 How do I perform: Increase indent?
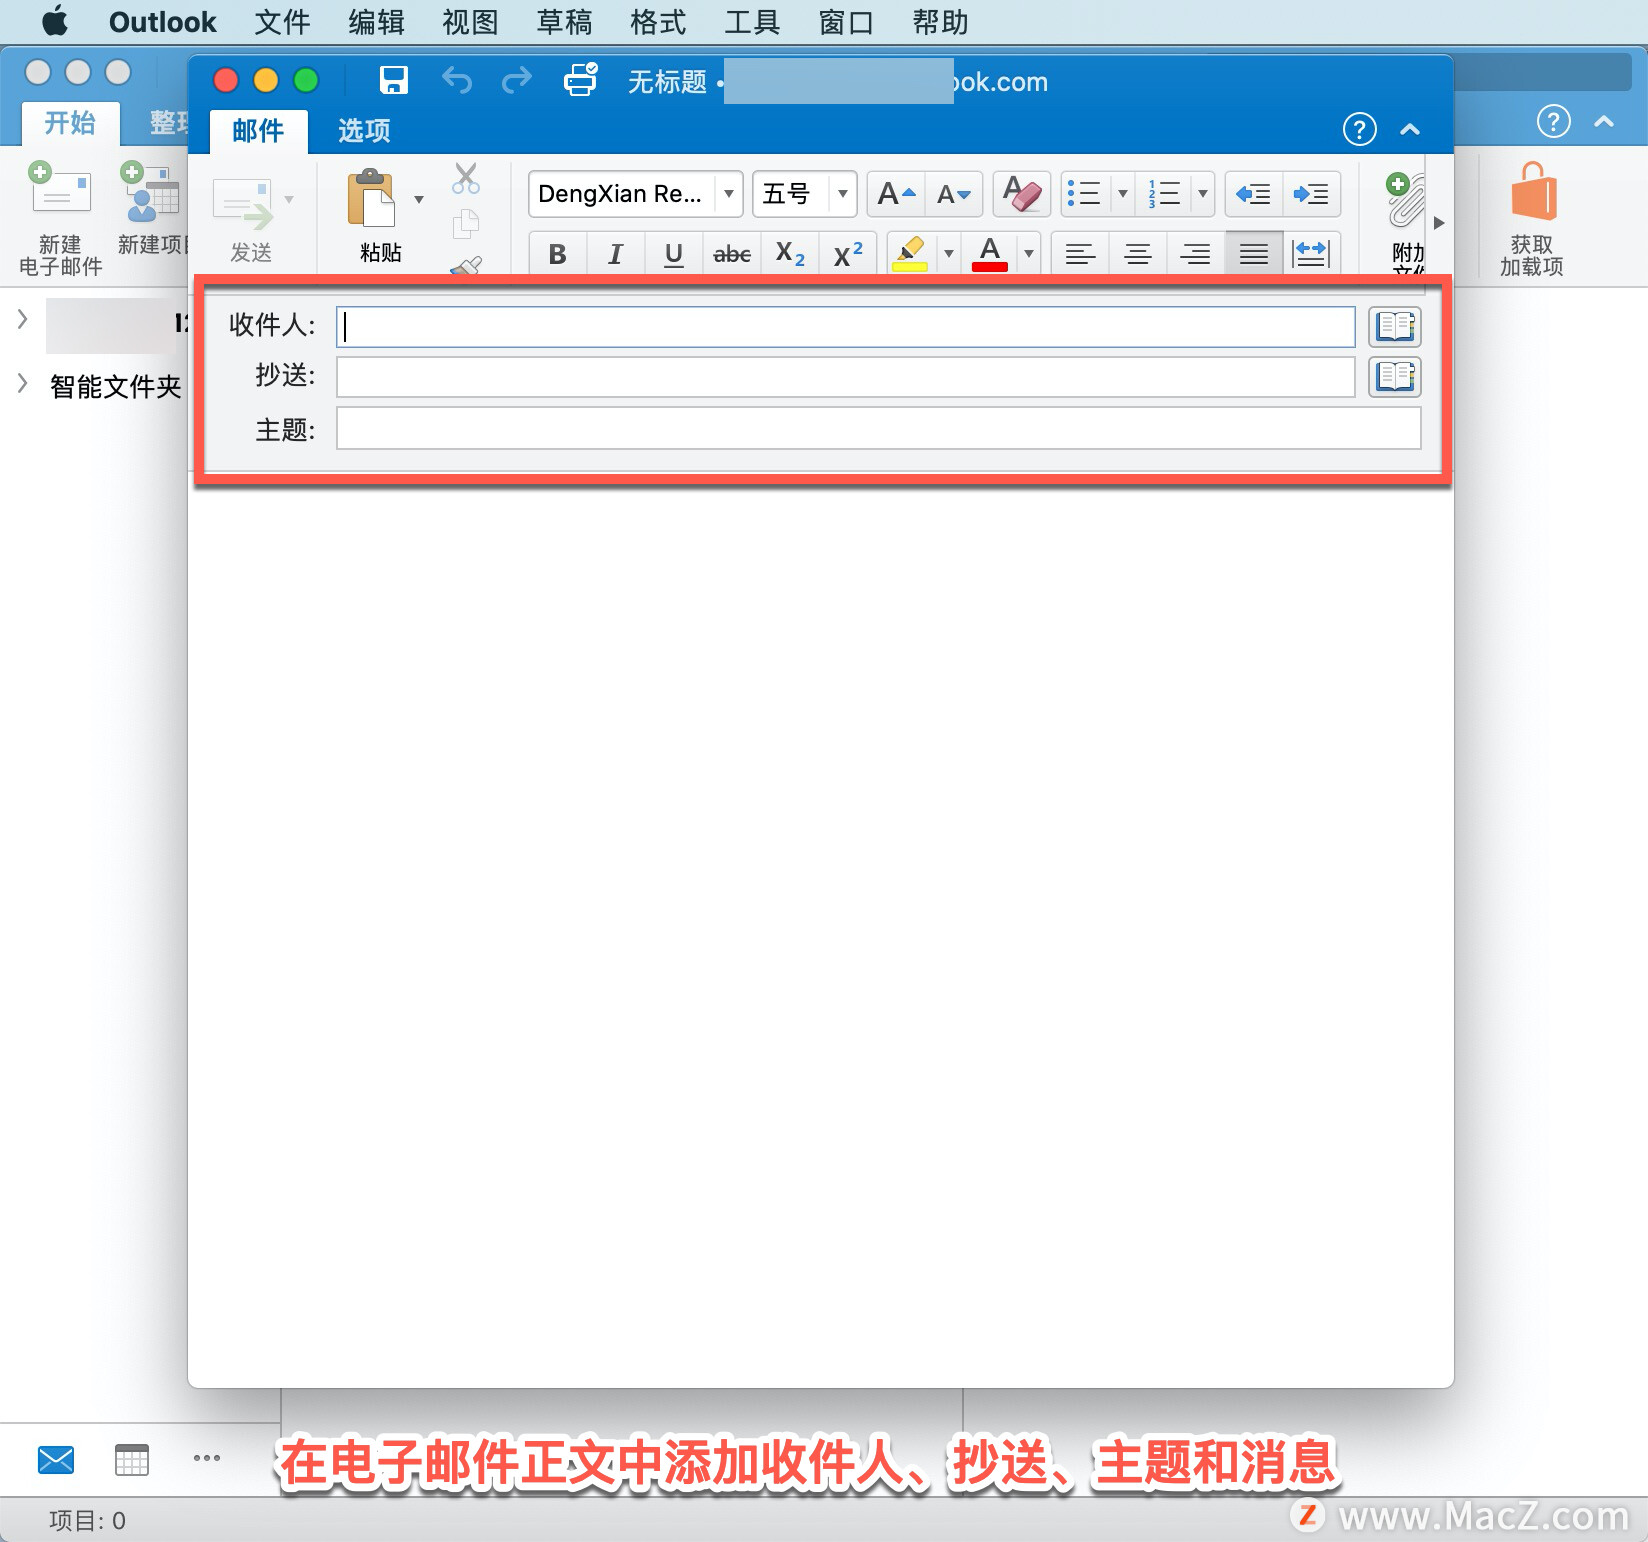coord(1311,194)
